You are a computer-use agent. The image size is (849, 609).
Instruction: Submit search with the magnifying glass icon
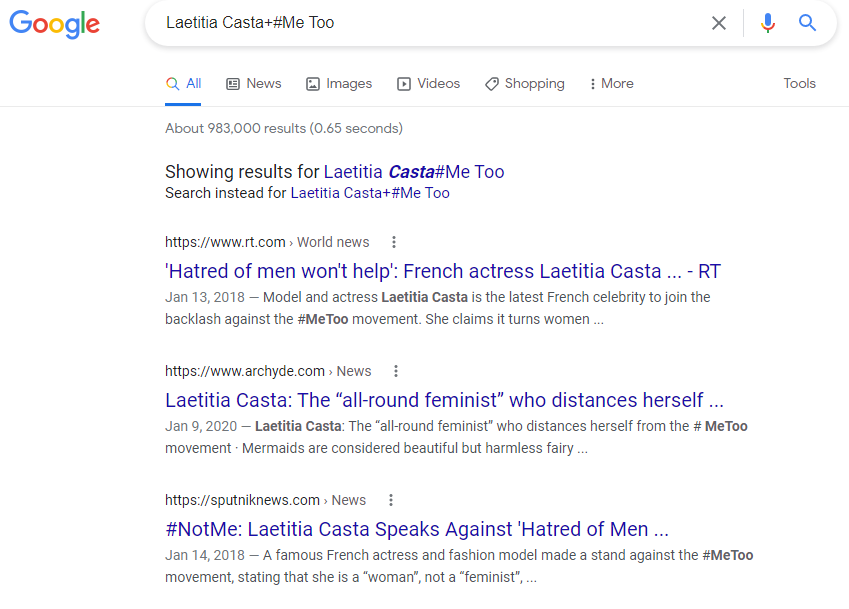(807, 23)
